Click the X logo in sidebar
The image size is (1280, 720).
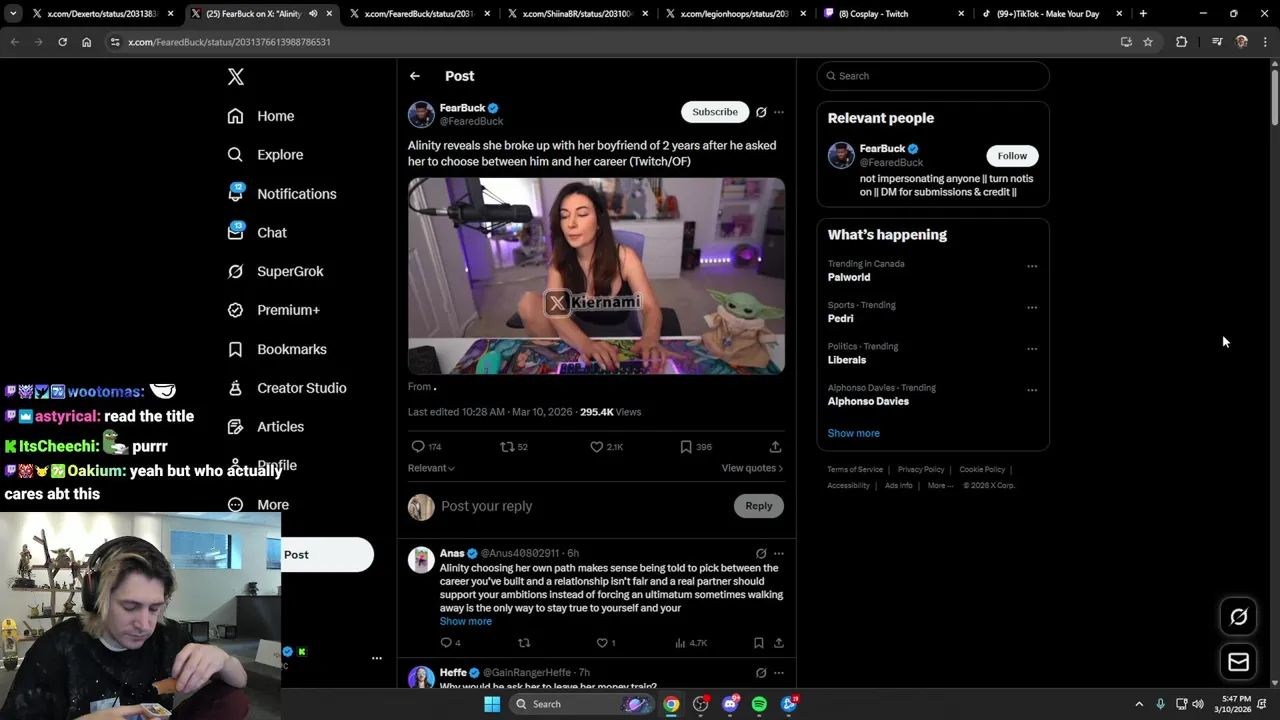(236, 77)
